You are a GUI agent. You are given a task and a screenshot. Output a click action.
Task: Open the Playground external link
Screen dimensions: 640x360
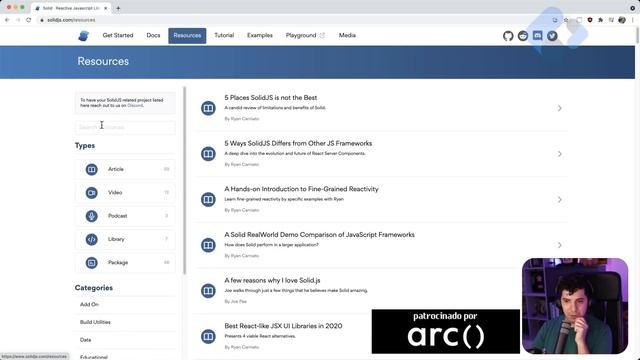click(305, 36)
